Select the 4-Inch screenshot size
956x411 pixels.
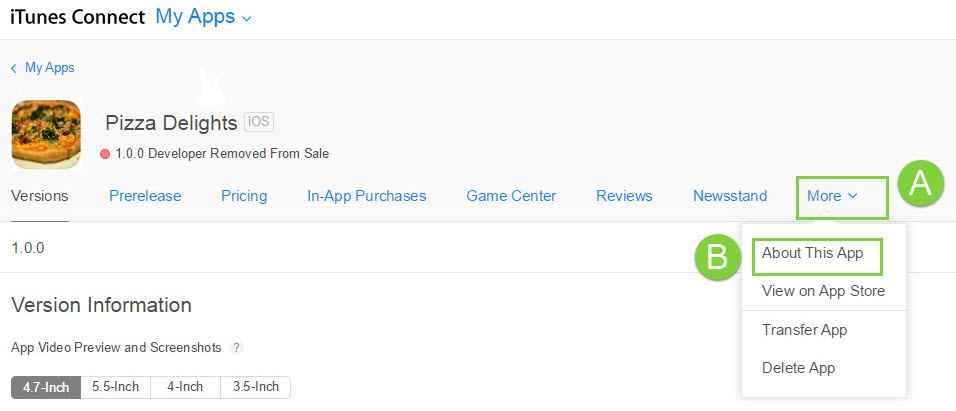click(185, 387)
